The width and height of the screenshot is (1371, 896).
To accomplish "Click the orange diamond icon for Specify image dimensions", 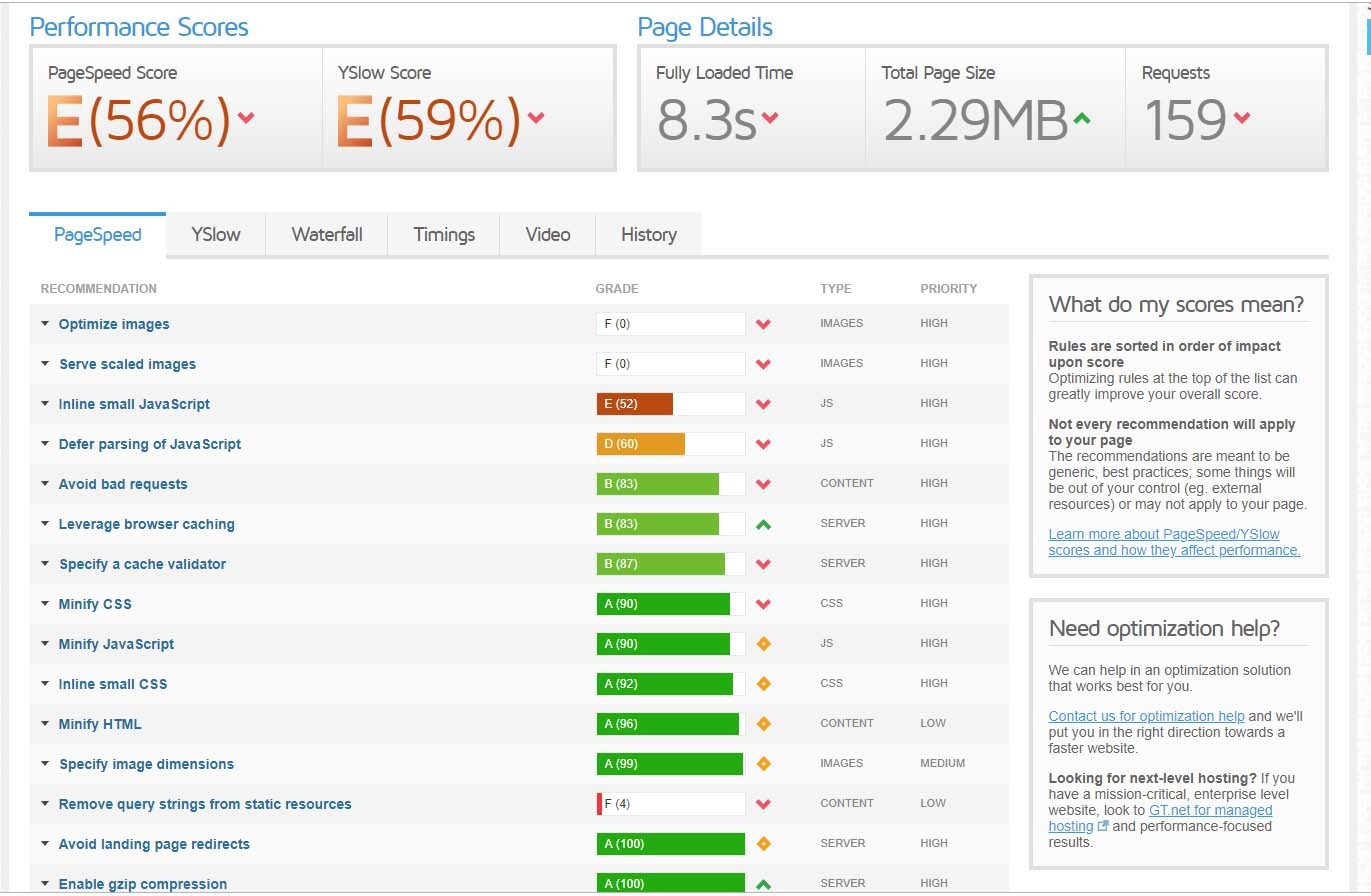I will (763, 764).
